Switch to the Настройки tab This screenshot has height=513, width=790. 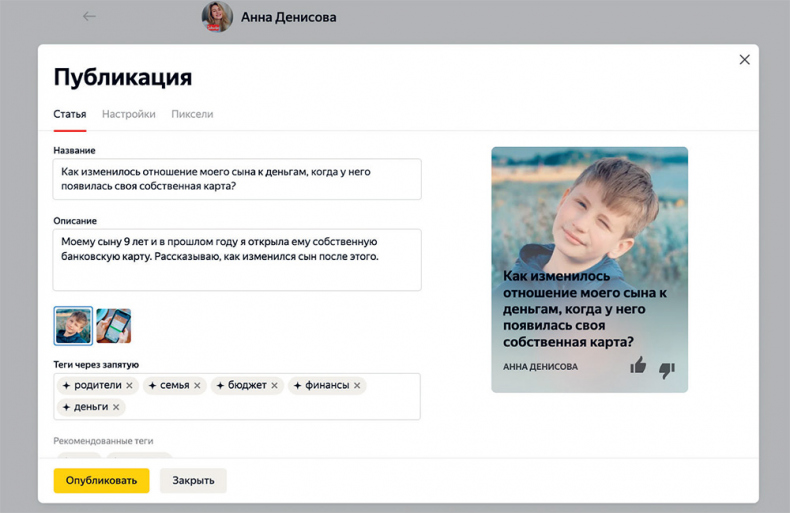[128, 114]
